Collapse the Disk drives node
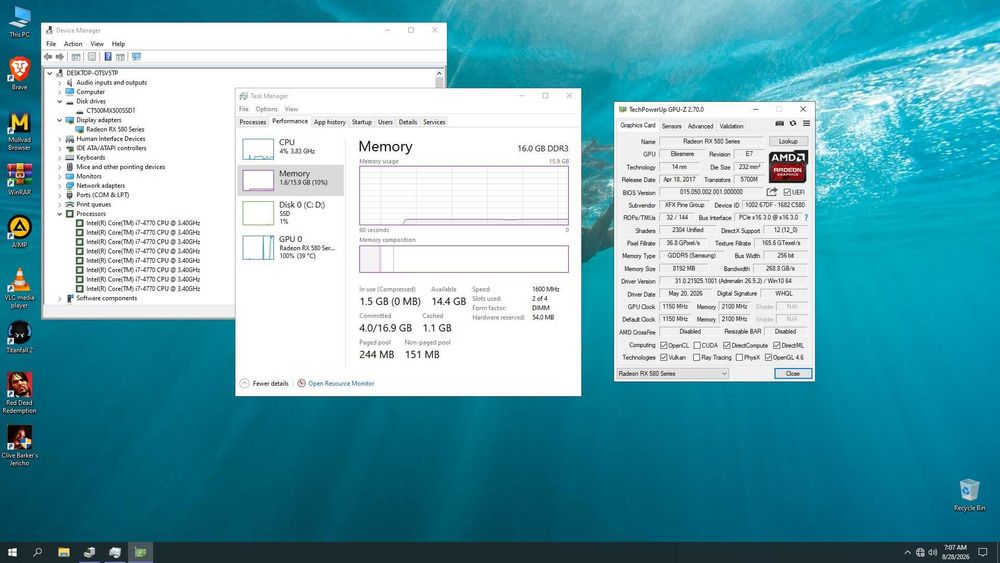Image resolution: width=1000 pixels, height=563 pixels. [x=60, y=101]
